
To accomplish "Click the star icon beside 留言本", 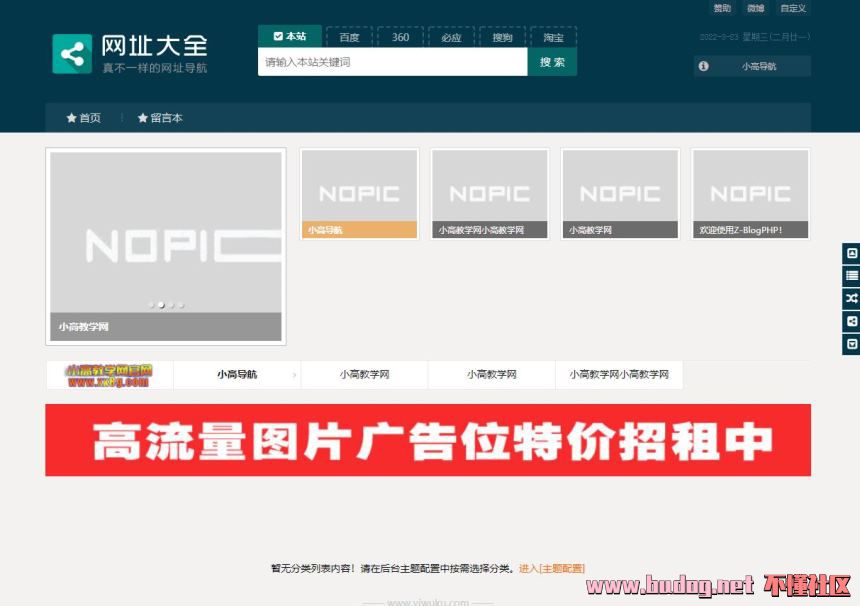I will click(143, 118).
